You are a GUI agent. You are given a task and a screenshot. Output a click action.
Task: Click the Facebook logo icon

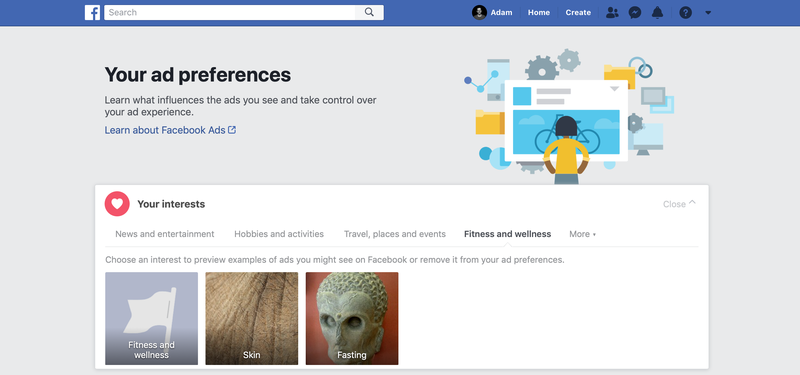pyautogui.click(x=92, y=12)
